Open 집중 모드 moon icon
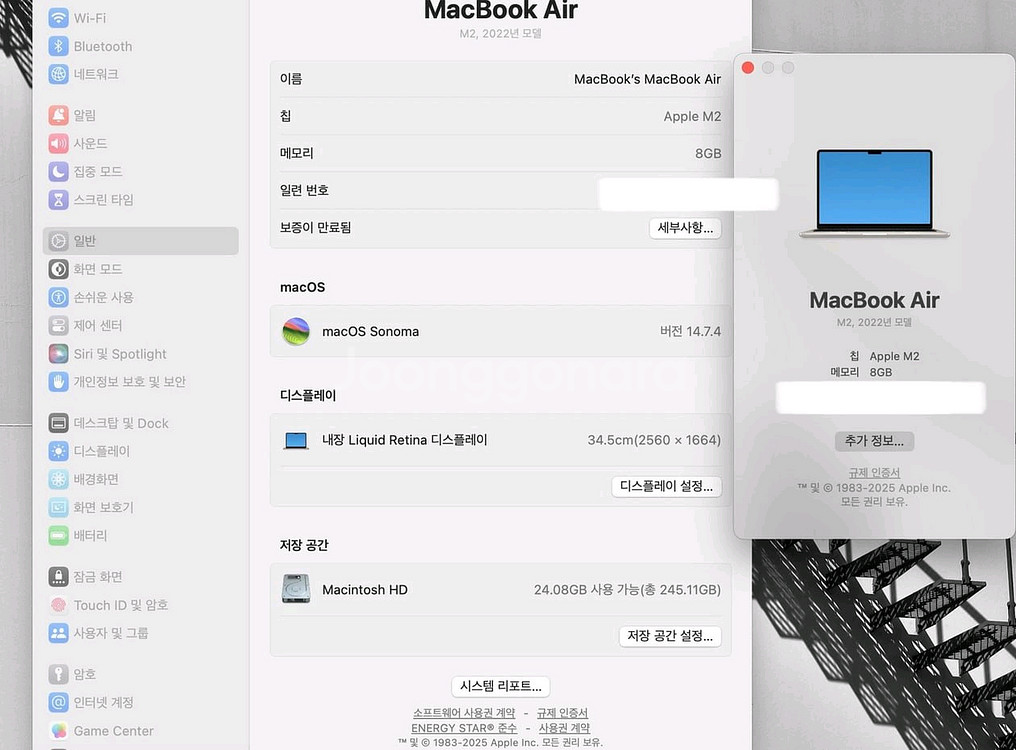Screen dimensions: 1016x750 [58, 171]
